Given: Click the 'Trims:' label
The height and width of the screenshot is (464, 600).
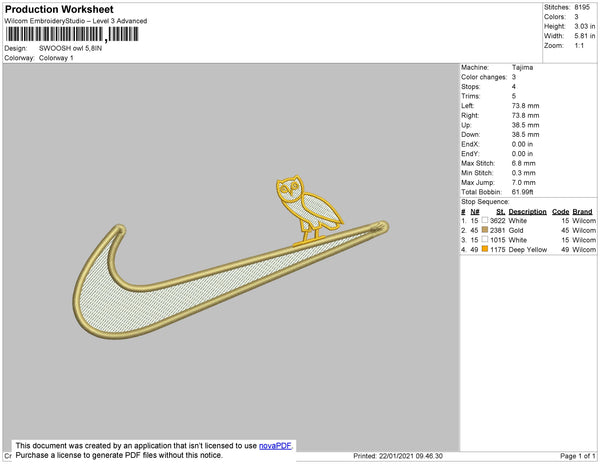Looking at the screenshot, I should pos(471,96).
